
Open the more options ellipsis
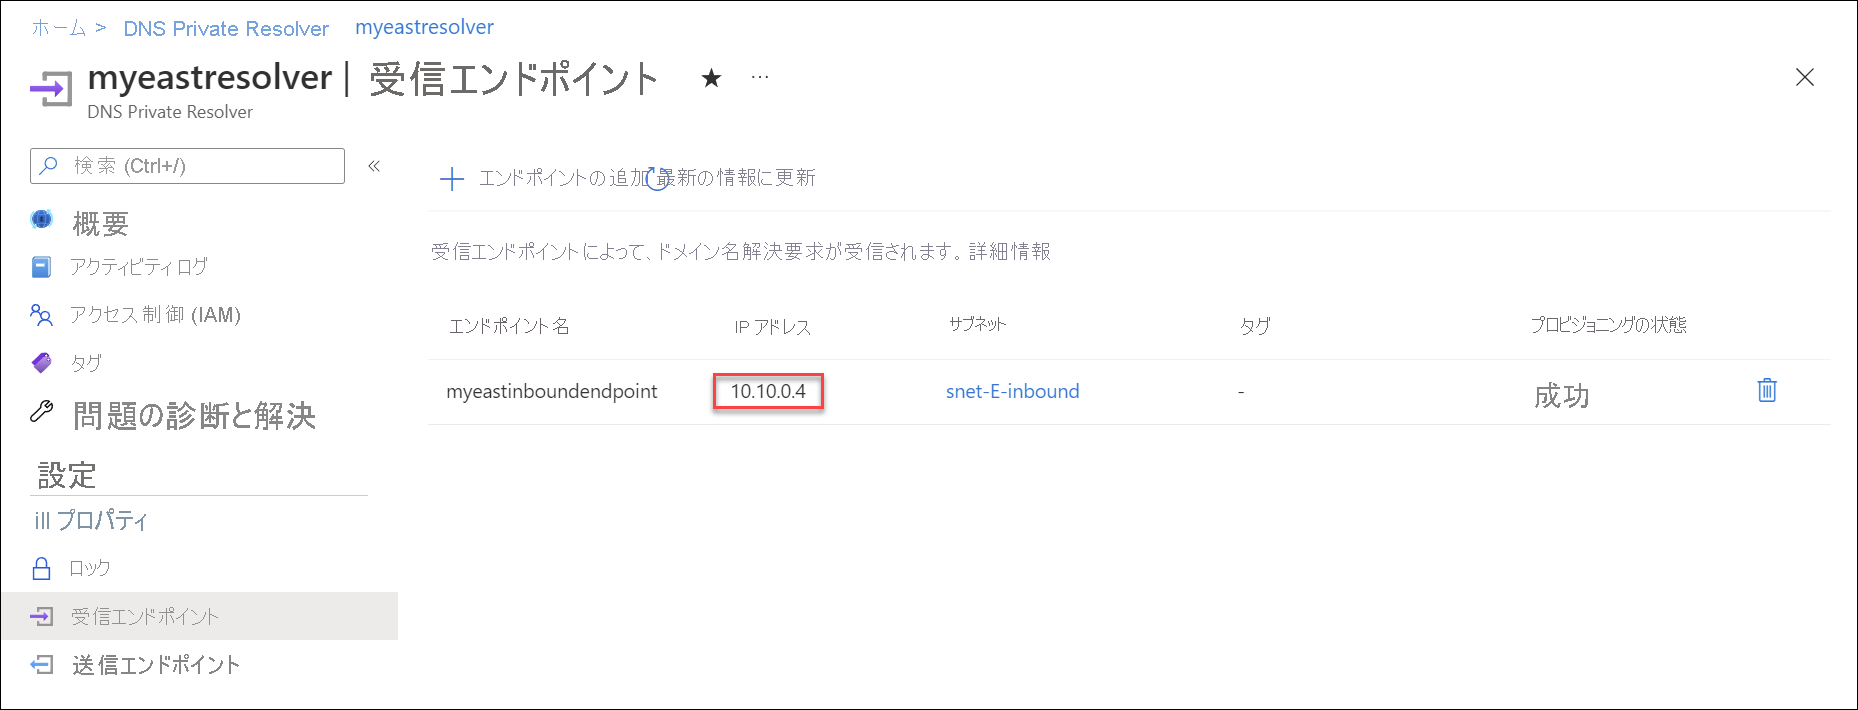pos(760,77)
